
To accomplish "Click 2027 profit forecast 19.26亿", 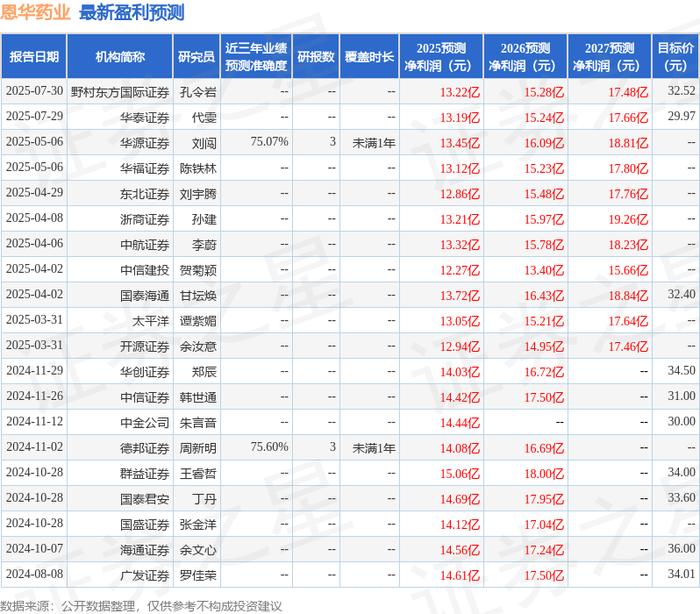I will pos(628,220).
